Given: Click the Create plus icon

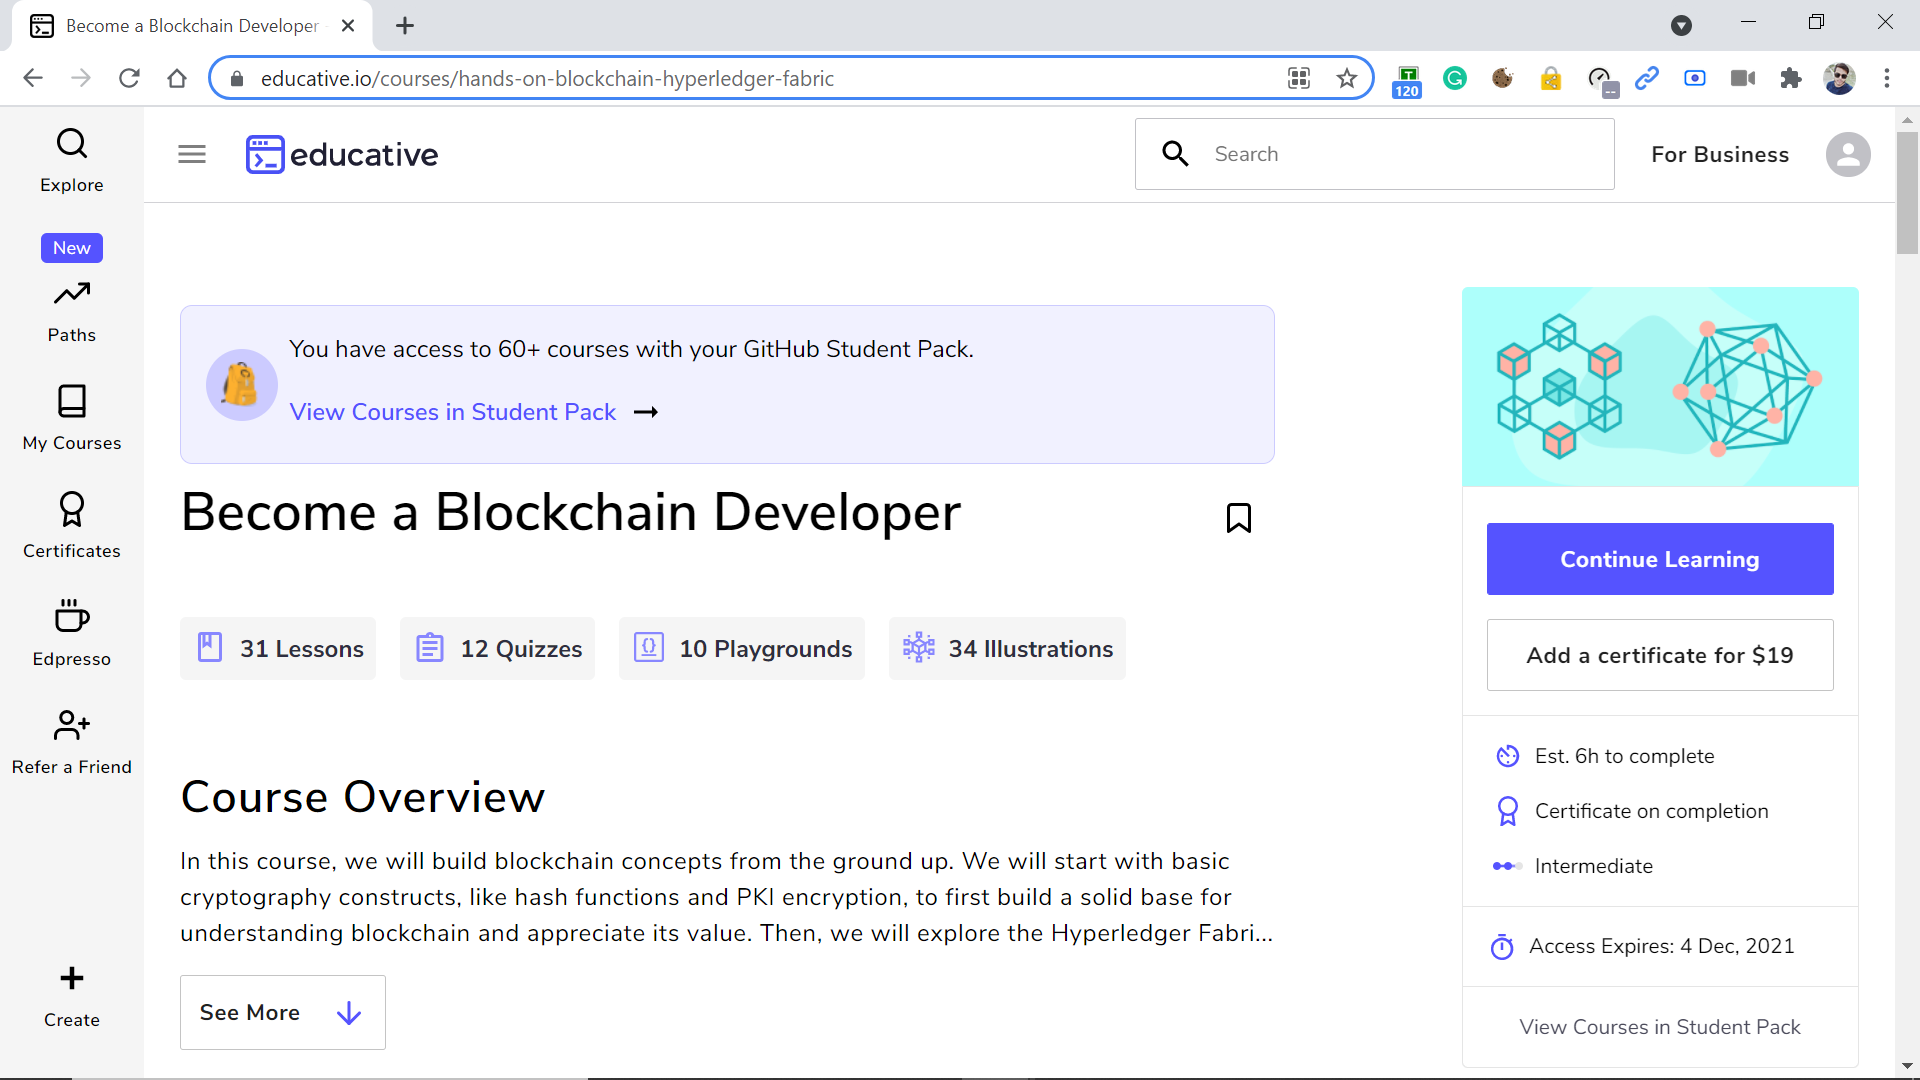Looking at the screenshot, I should pyautogui.click(x=71, y=978).
